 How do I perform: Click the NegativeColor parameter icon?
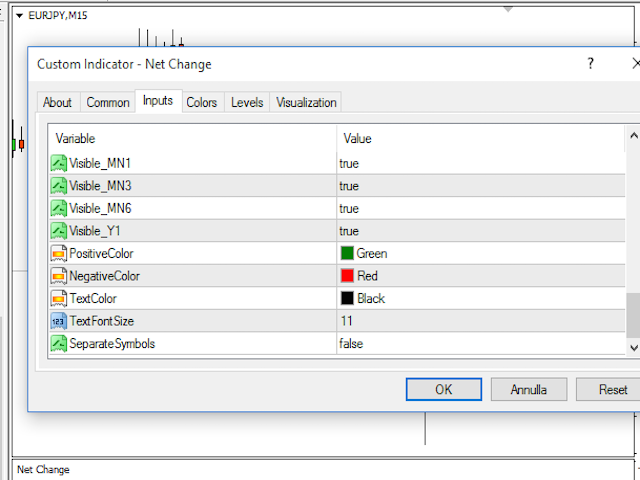pos(59,276)
